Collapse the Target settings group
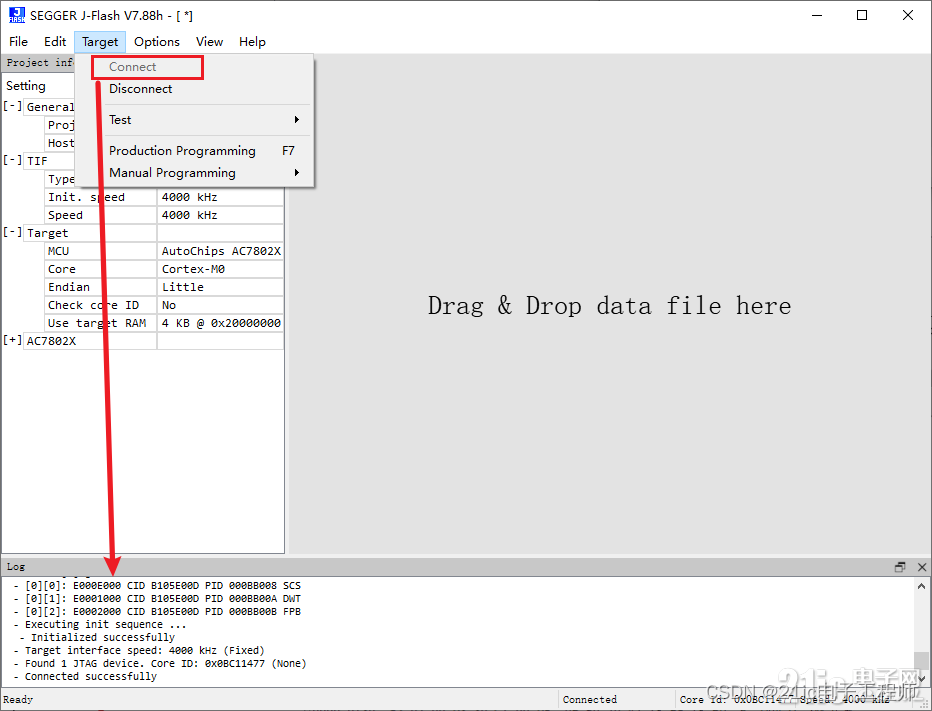This screenshot has width=932, height=711. coord(12,232)
